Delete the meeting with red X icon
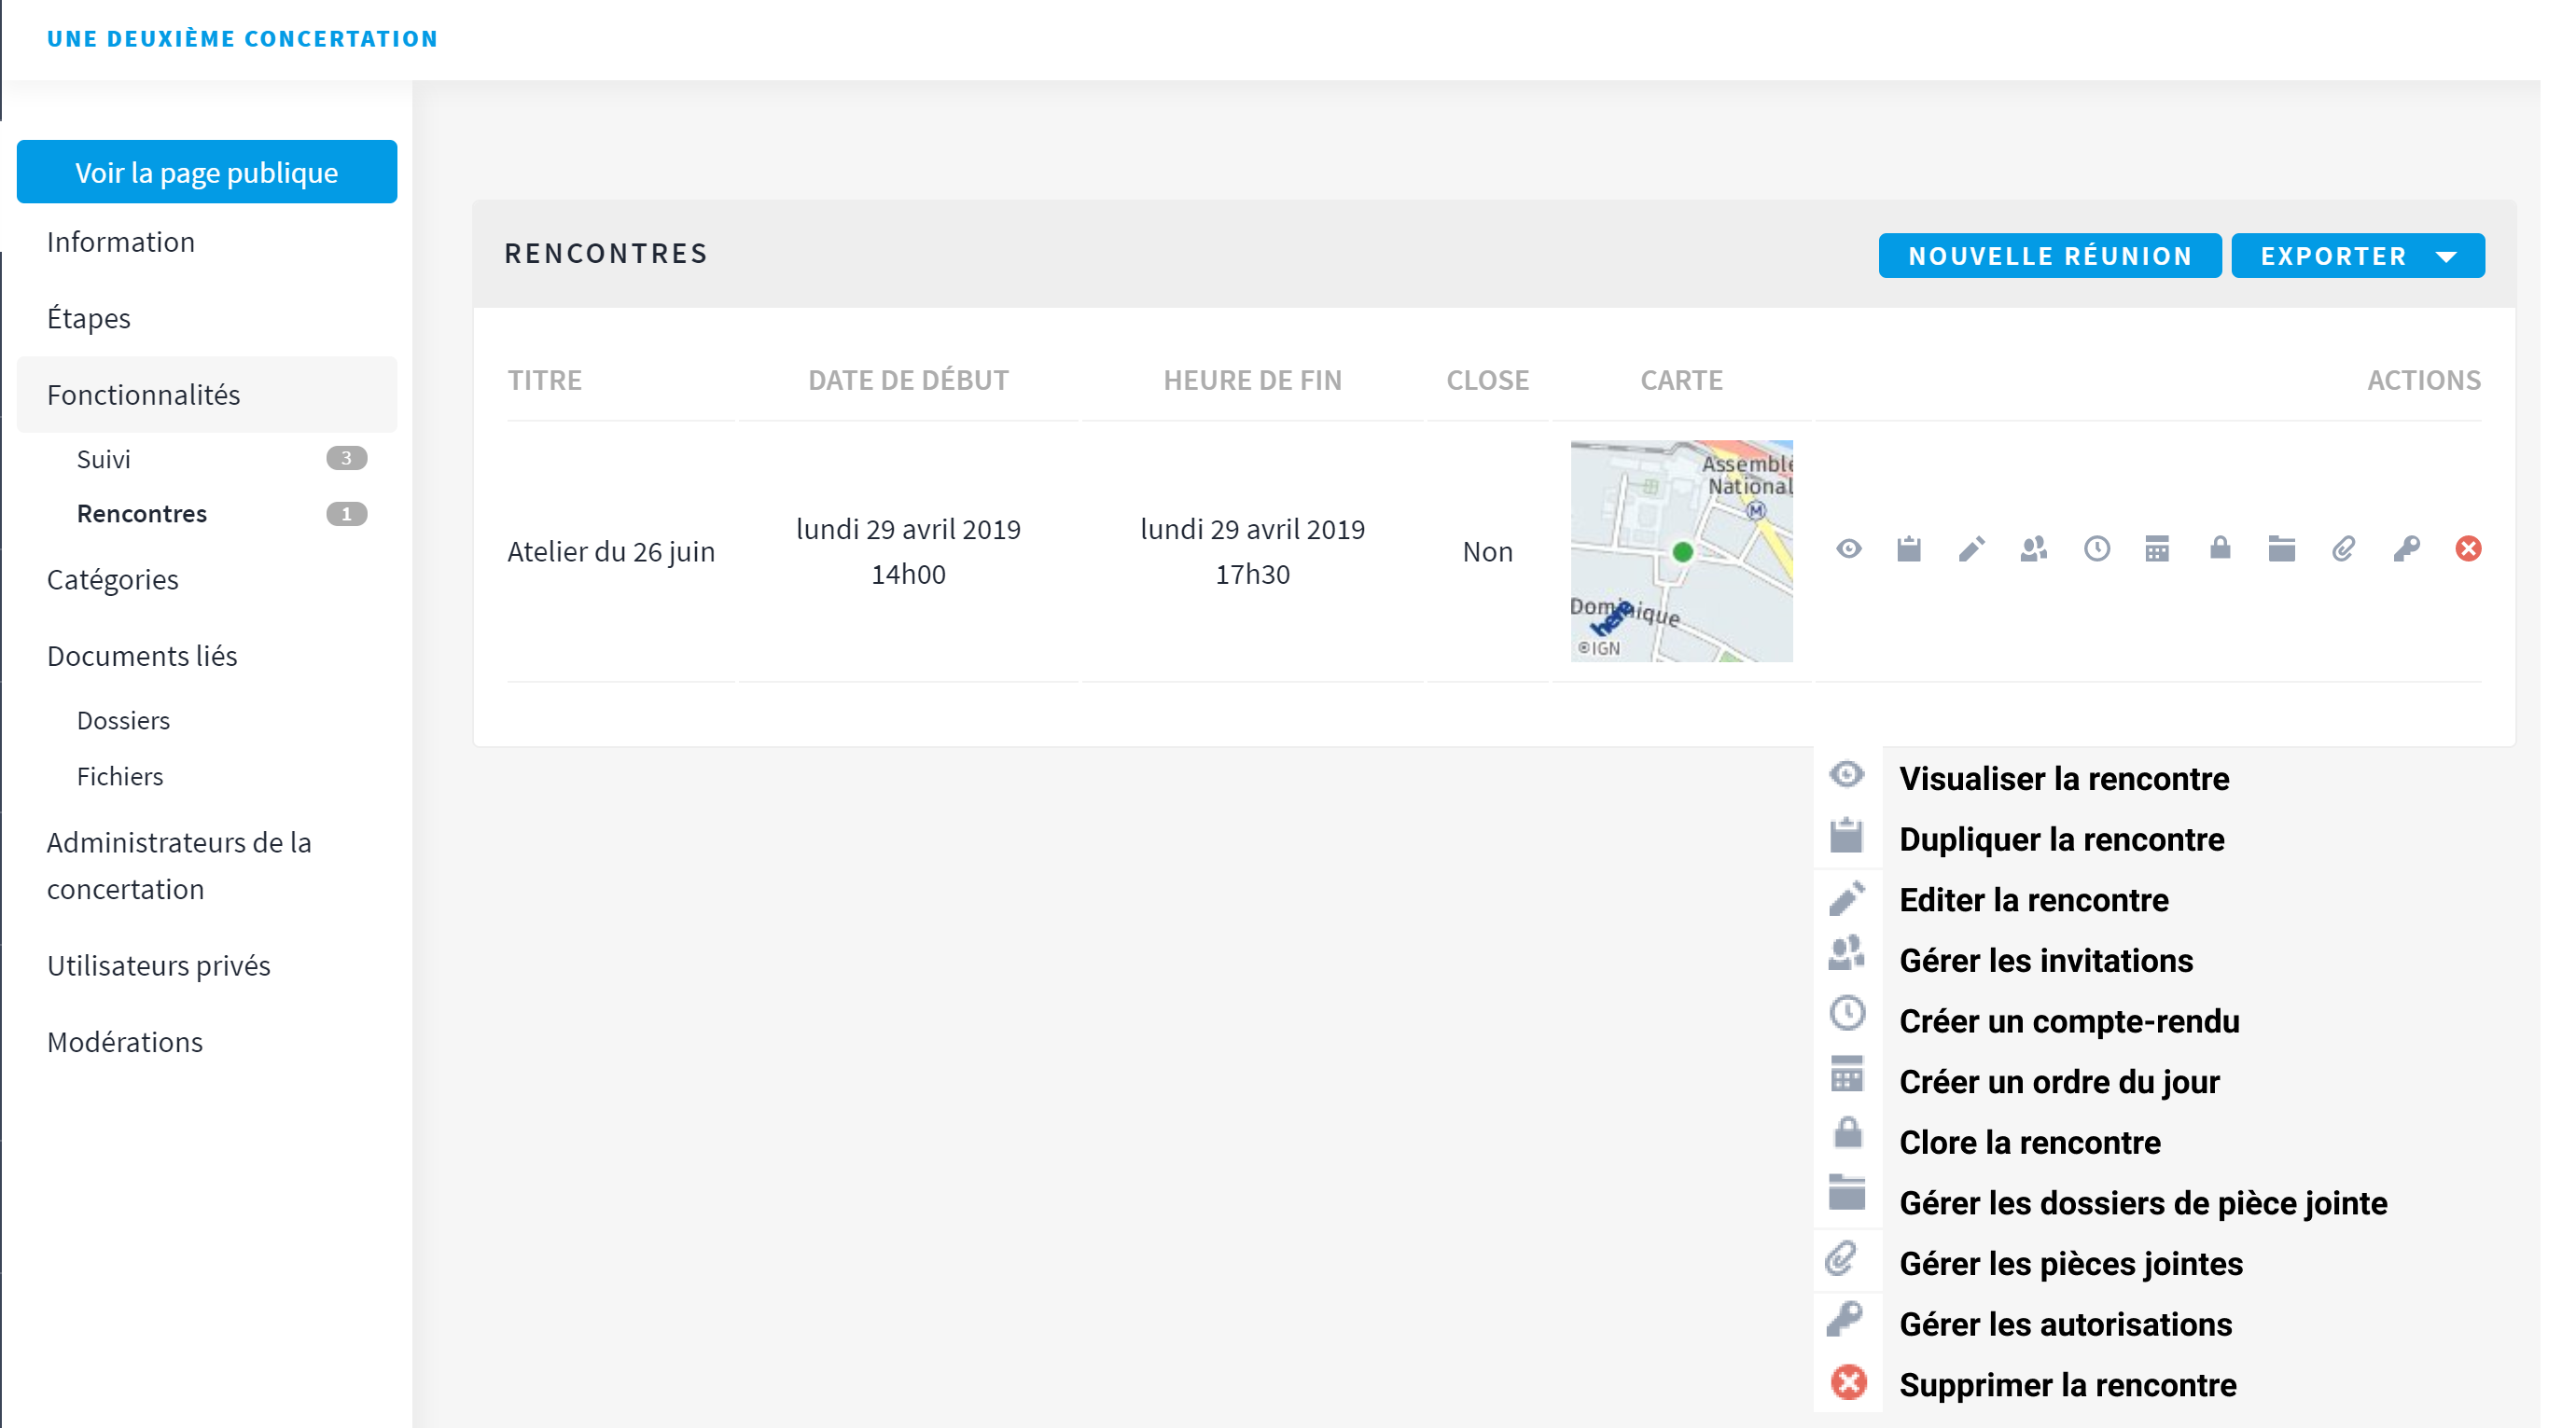The image size is (2576, 1428). [x=2468, y=548]
